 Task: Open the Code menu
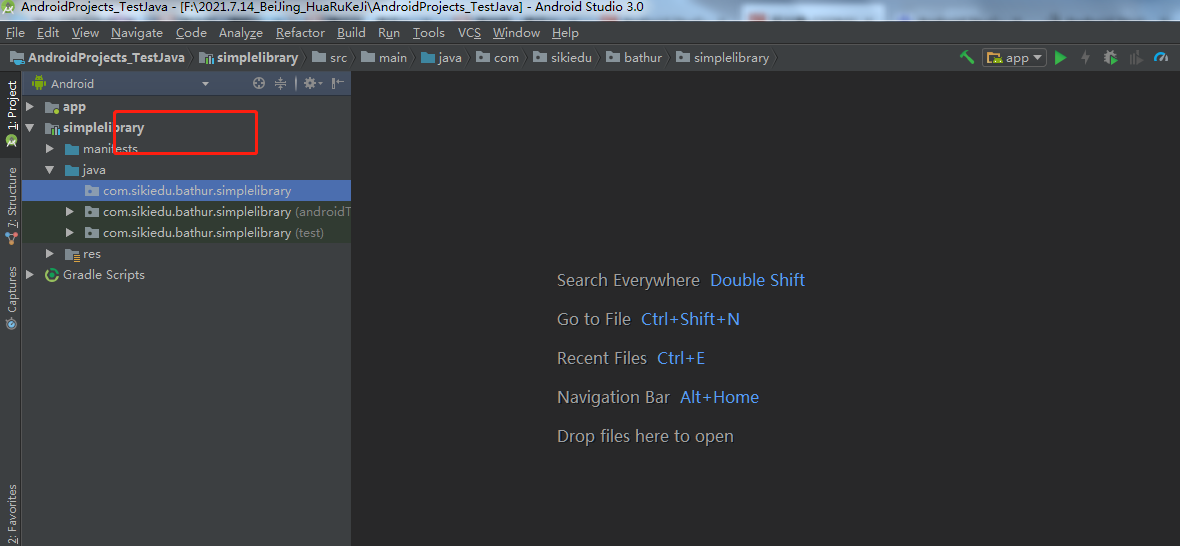191,32
